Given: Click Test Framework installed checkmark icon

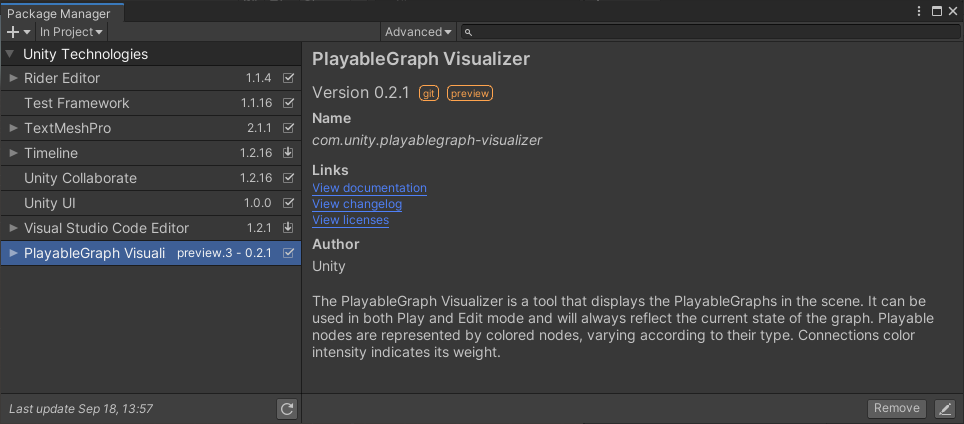Looking at the screenshot, I should [x=288, y=103].
